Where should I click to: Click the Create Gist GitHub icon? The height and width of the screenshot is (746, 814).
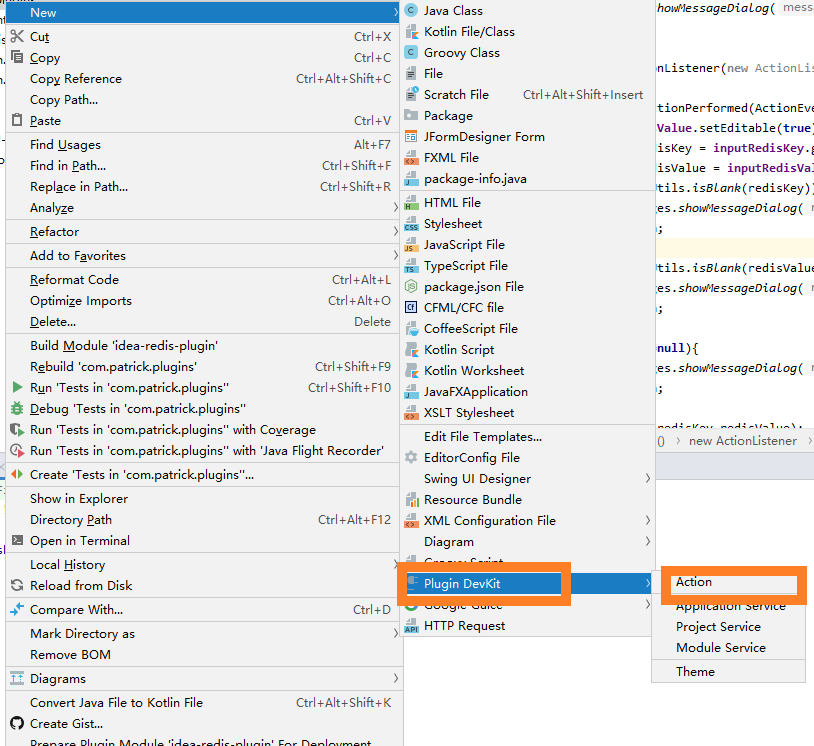click(x=17, y=723)
